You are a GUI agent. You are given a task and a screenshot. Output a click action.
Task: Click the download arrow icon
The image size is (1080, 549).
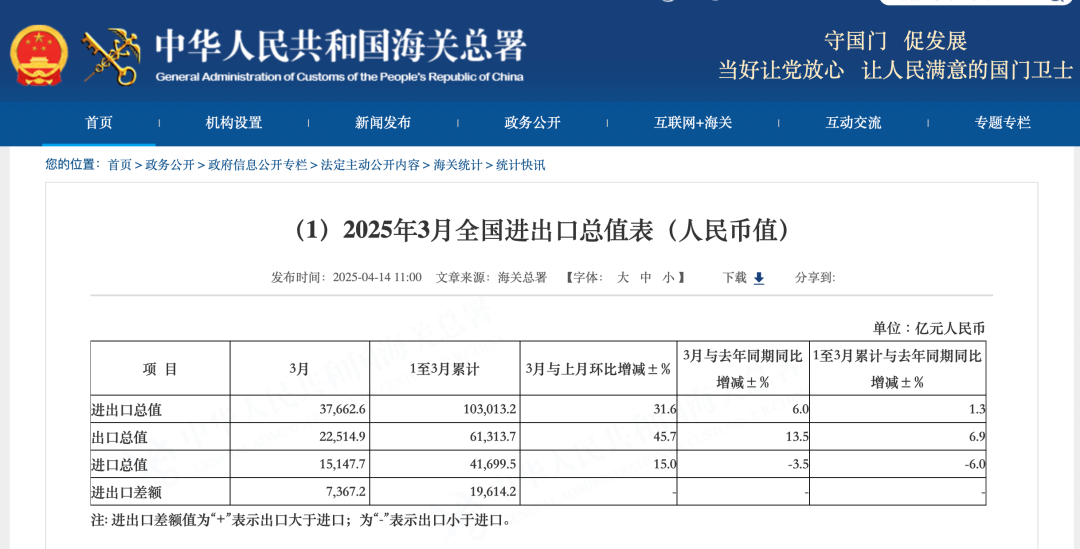point(759,278)
